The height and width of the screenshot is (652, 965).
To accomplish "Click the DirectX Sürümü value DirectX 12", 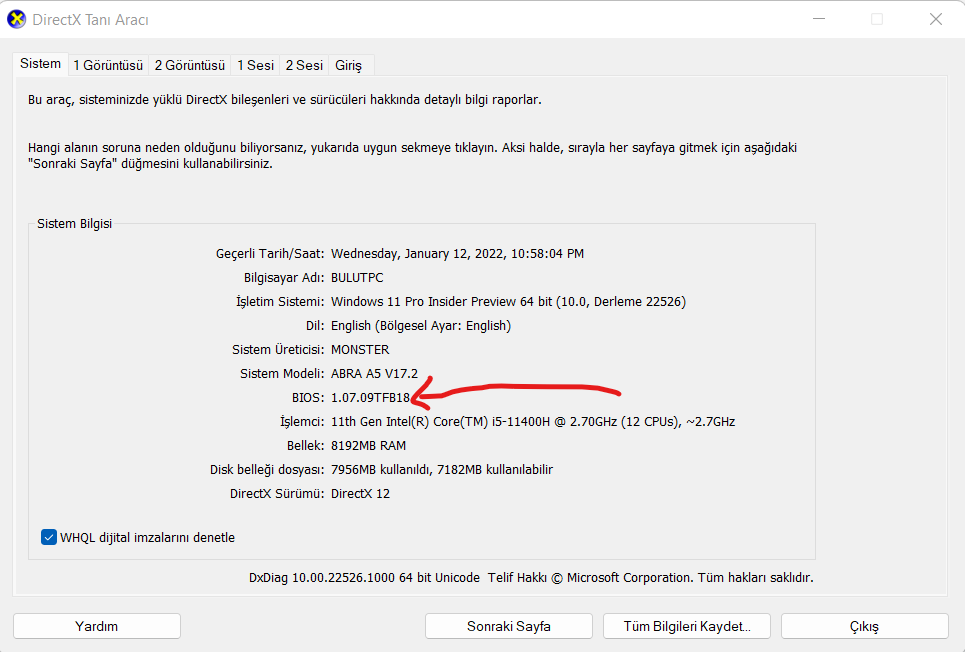I will [360, 494].
